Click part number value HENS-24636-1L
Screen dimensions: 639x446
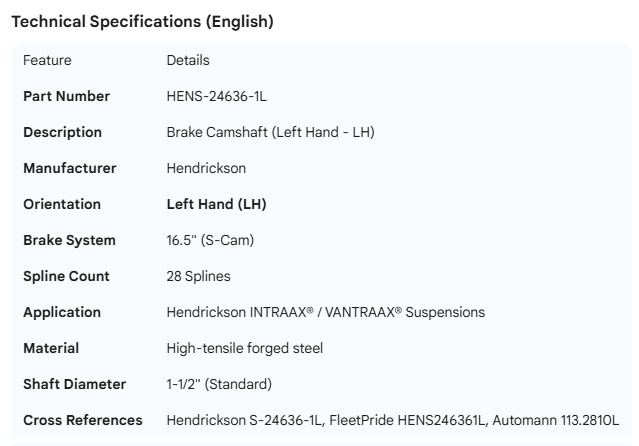click(x=216, y=96)
